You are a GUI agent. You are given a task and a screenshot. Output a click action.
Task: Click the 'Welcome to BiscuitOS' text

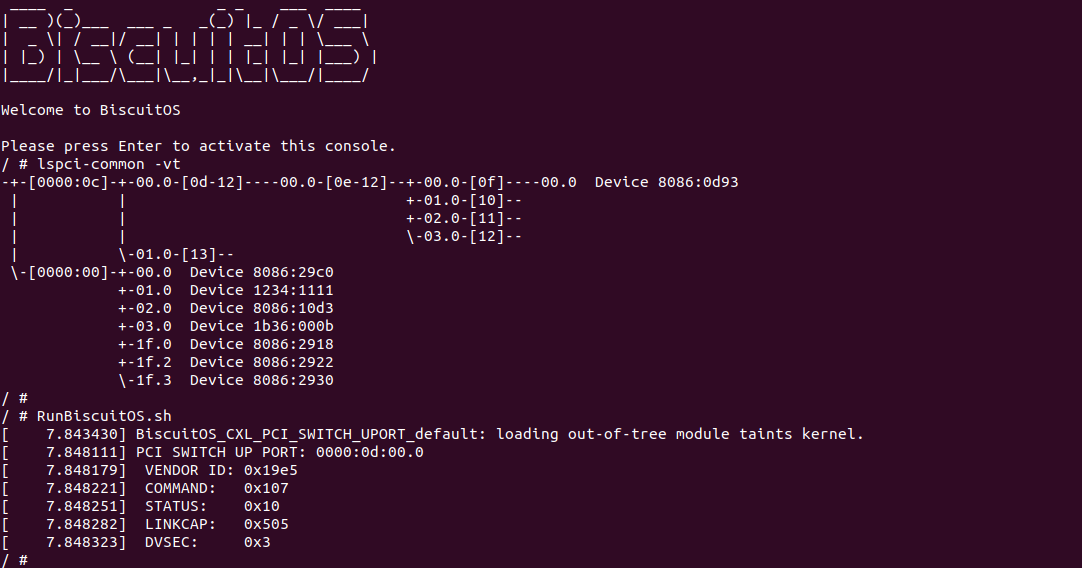pos(90,110)
